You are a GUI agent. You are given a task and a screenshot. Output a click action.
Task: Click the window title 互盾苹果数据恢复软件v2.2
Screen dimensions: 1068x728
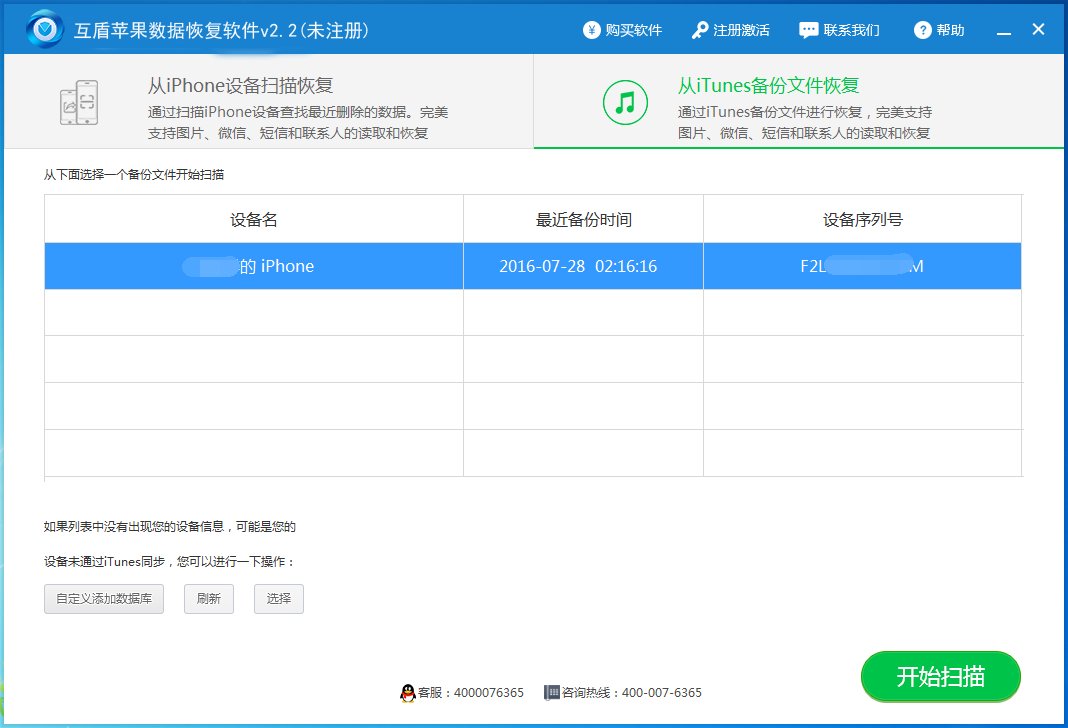tap(221, 30)
